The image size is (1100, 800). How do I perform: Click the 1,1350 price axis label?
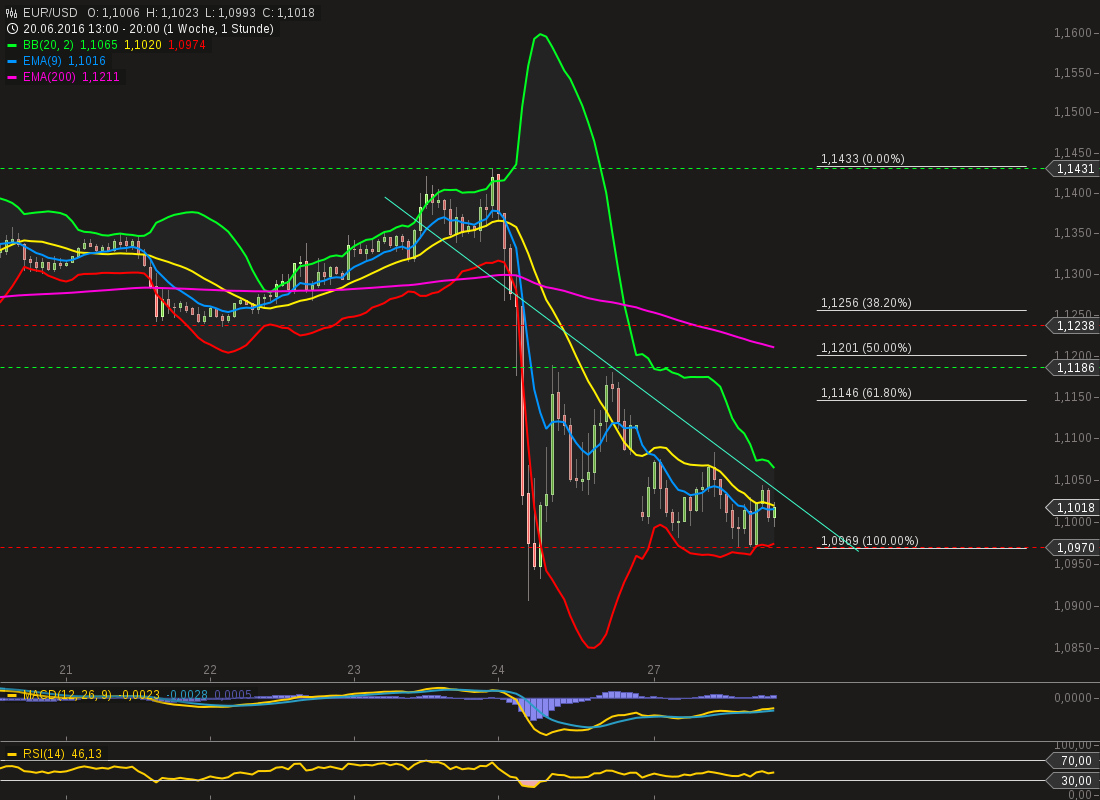(1073, 233)
